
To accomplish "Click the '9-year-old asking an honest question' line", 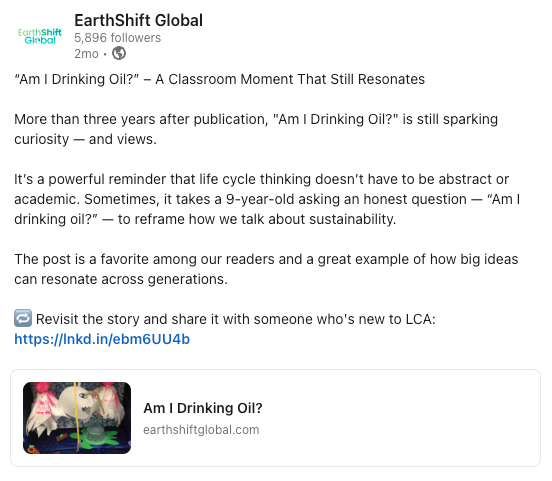I will (267, 199).
